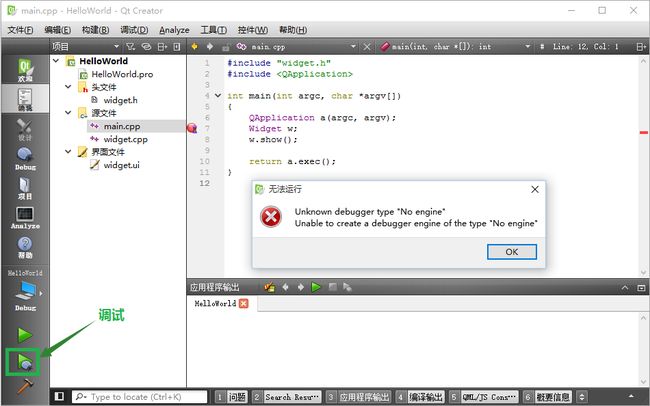Image resolution: width=650 pixels, height=406 pixels.
Task: Close the 无法运行 error dialog
Action: [x=535, y=190]
